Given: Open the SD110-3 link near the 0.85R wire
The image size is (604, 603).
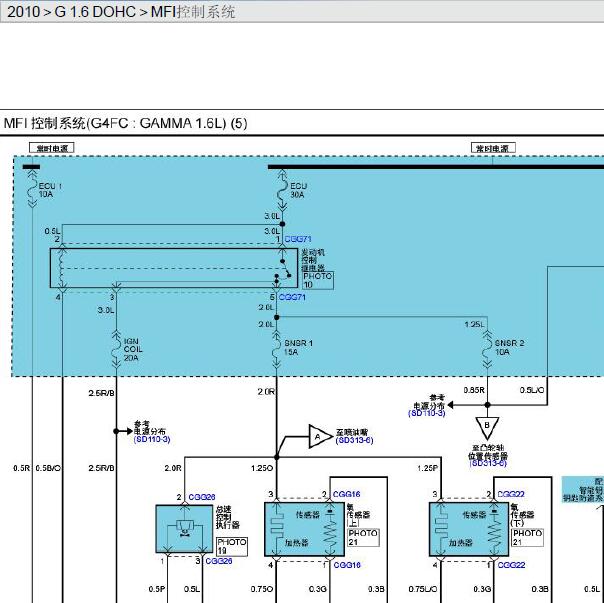Looking at the screenshot, I should pyautogui.click(x=426, y=413).
